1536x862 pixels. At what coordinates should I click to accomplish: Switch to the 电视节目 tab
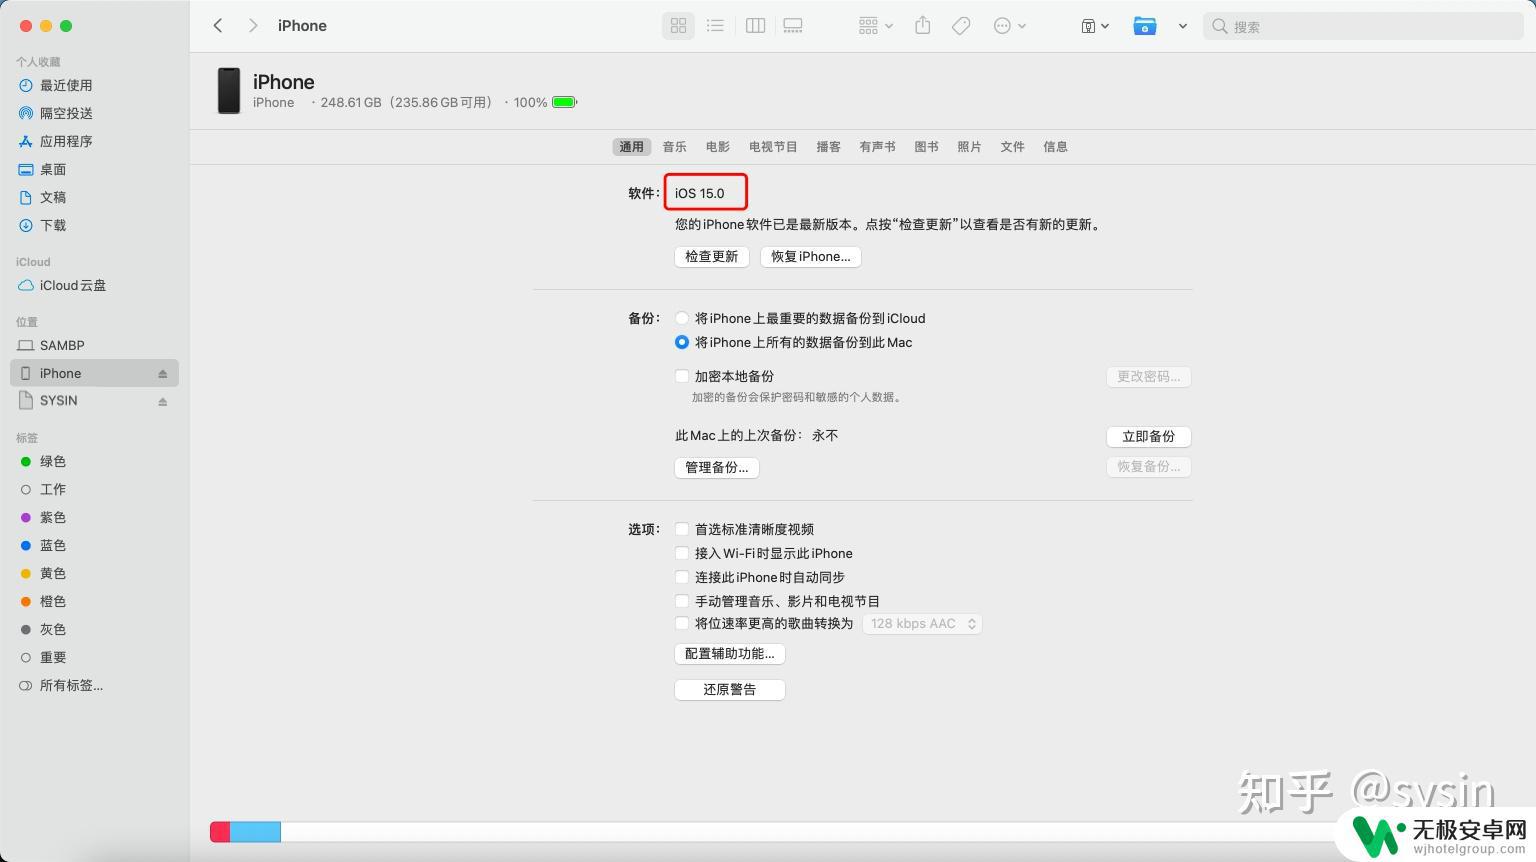(773, 147)
